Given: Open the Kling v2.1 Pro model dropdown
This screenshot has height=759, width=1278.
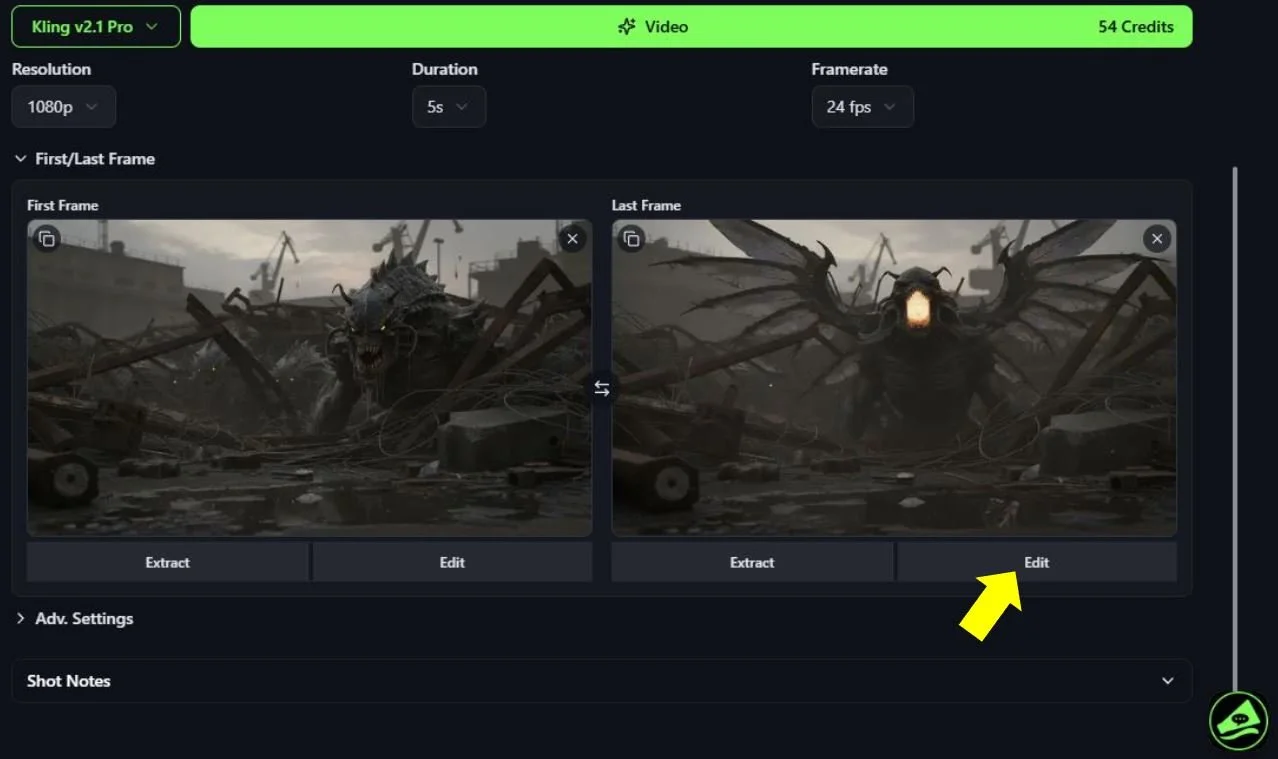Looking at the screenshot, I should (96, 27).
